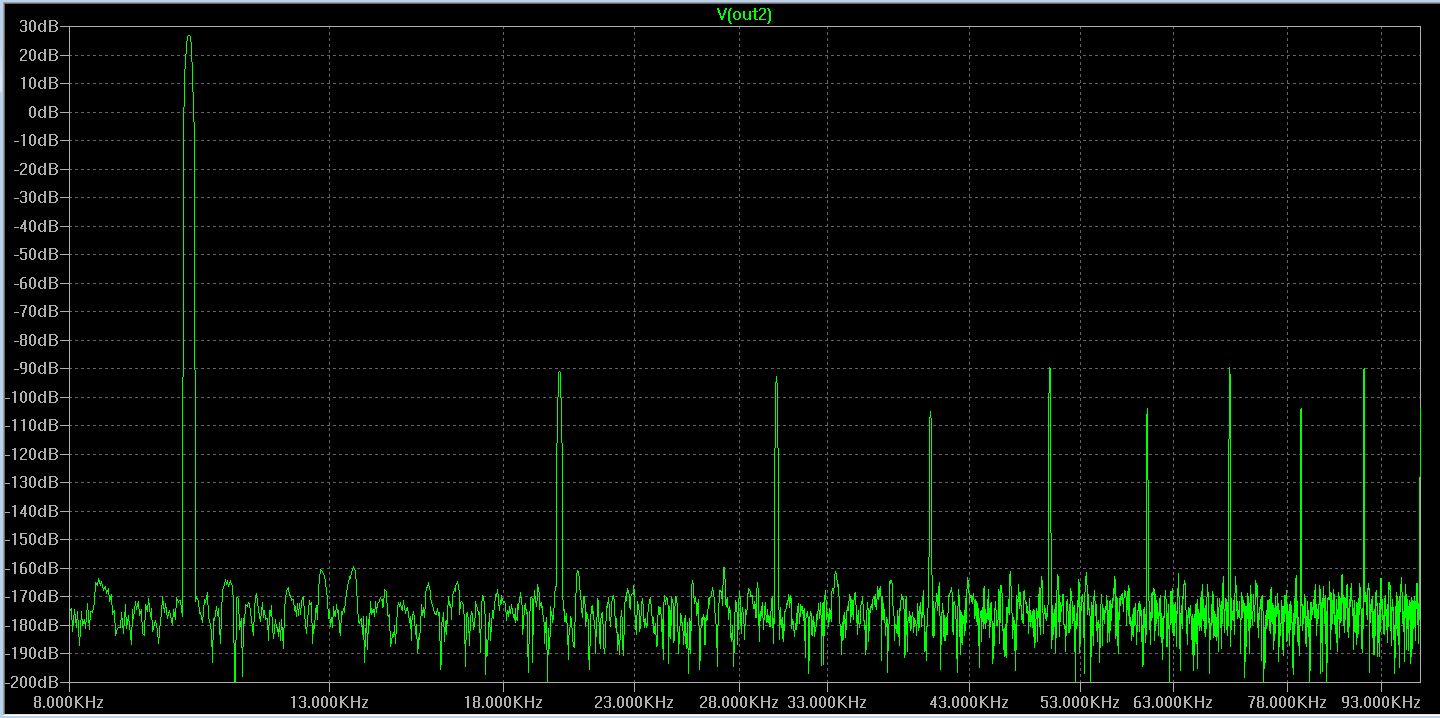Click the 93.000KHz frequency label

1381,702
